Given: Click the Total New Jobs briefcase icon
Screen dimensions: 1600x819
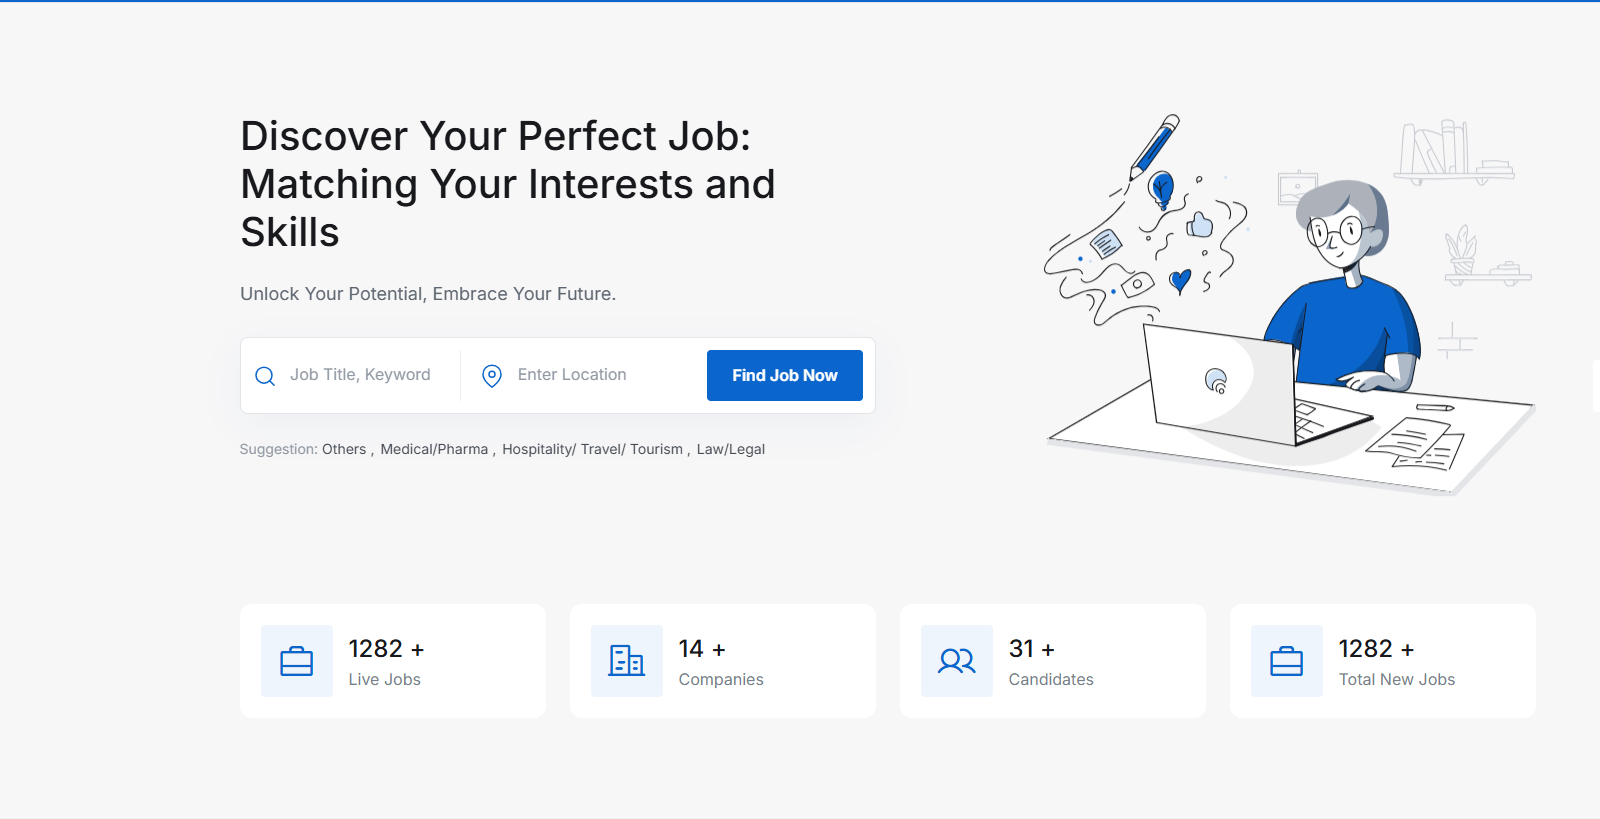Looking at the screenshot, I should (1287, 661).
